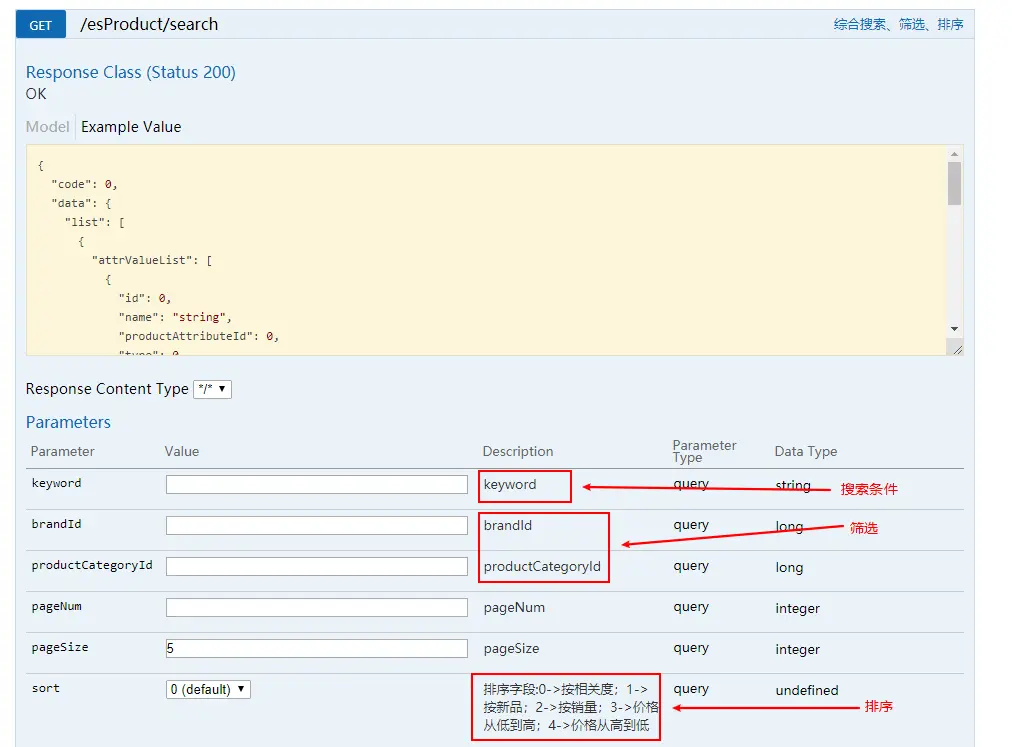Click the Response Class (Status 200) heading
1012x747 pixels.
[x=131, y=72]
